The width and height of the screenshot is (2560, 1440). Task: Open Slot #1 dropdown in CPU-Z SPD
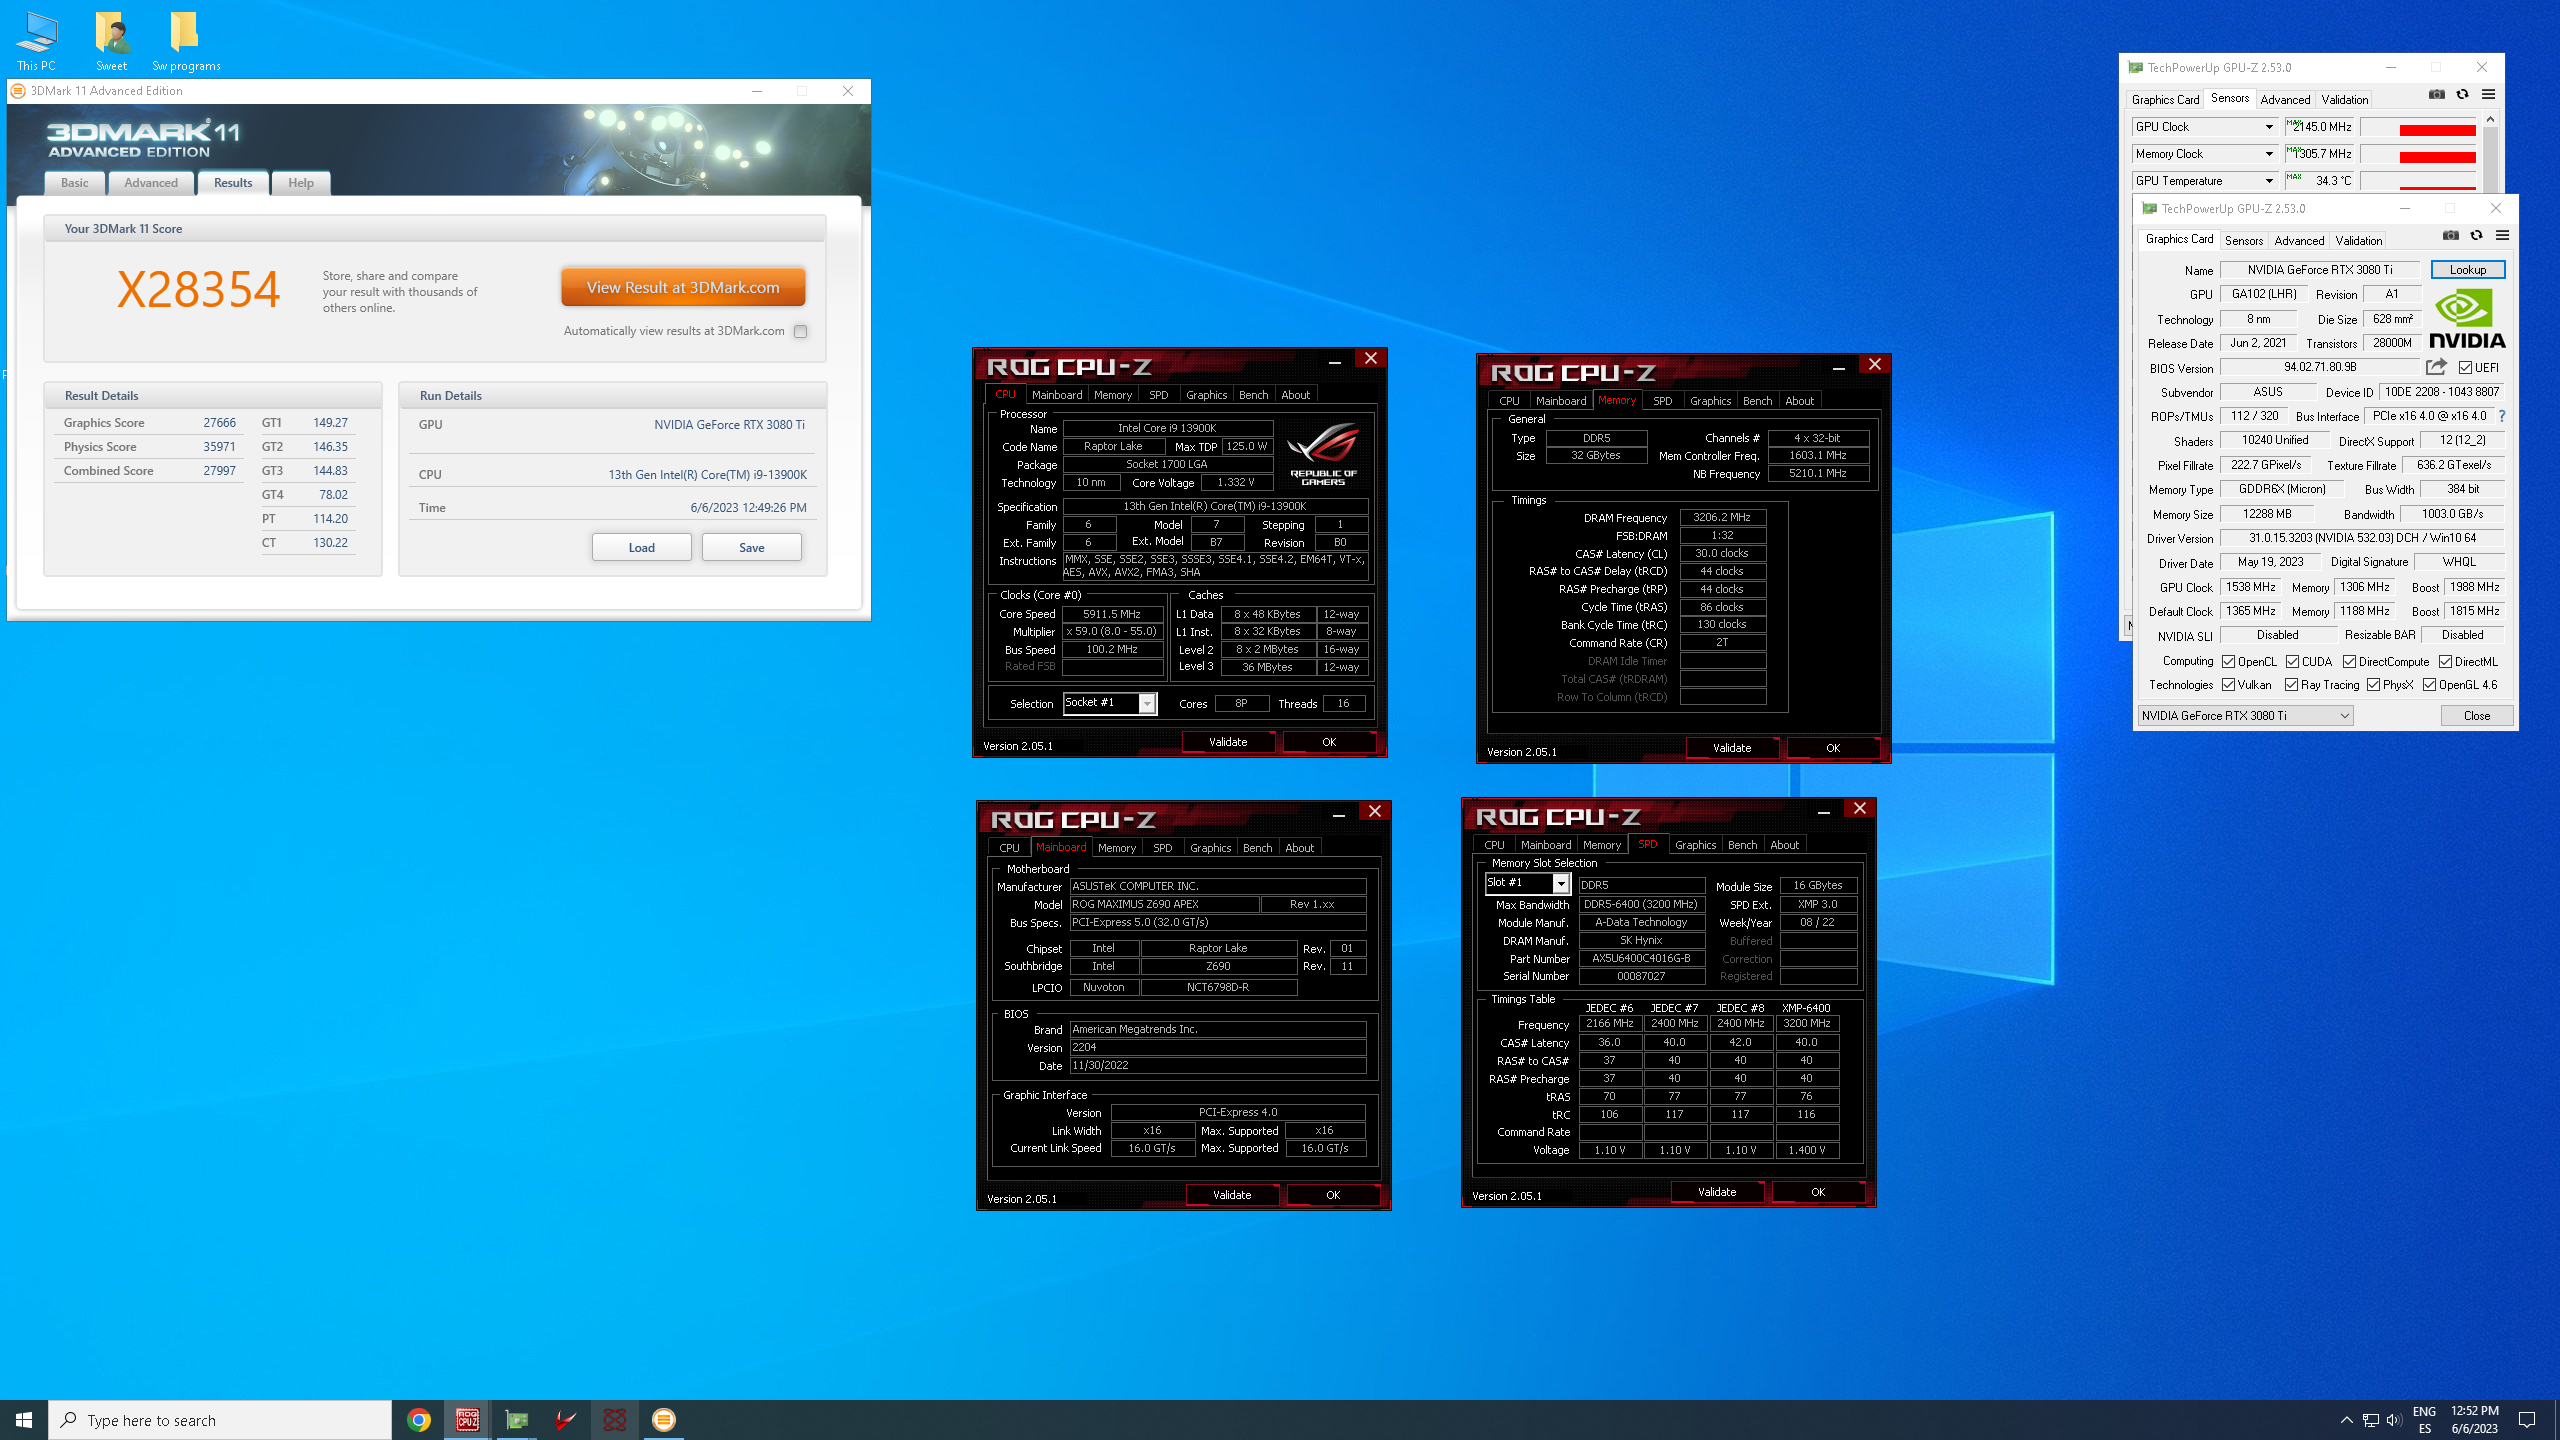(x=1527, y=883)
